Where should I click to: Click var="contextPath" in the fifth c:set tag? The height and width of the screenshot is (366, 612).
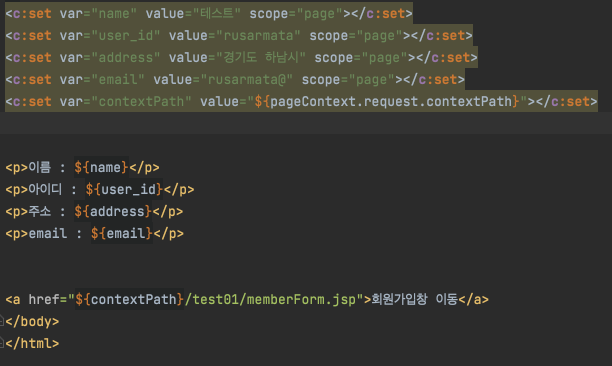[126, 101]
